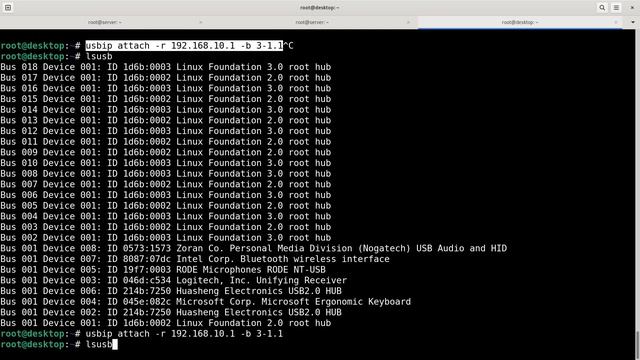The height and width of the screenshot is (360, 640).
Task: Click the first lsusb command line
Action: [56, 56]
